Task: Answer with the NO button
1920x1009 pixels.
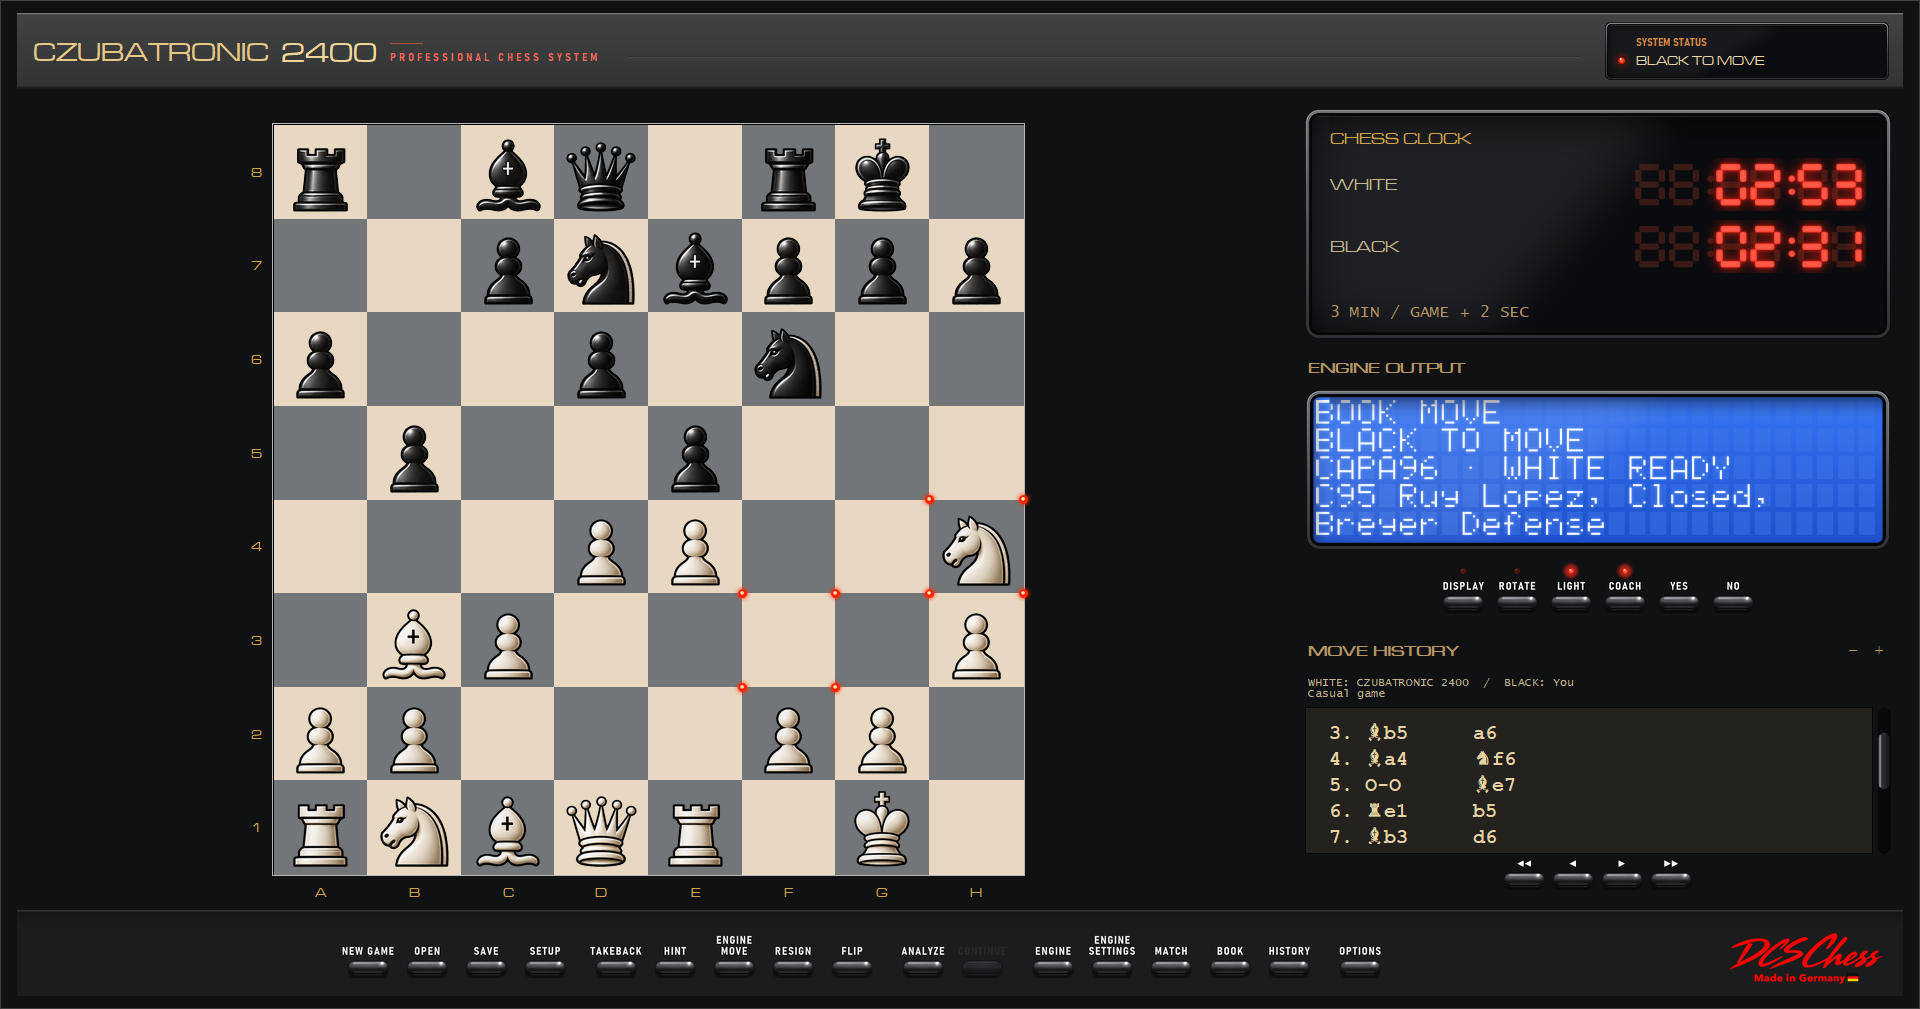Action: pos(1733,602)
